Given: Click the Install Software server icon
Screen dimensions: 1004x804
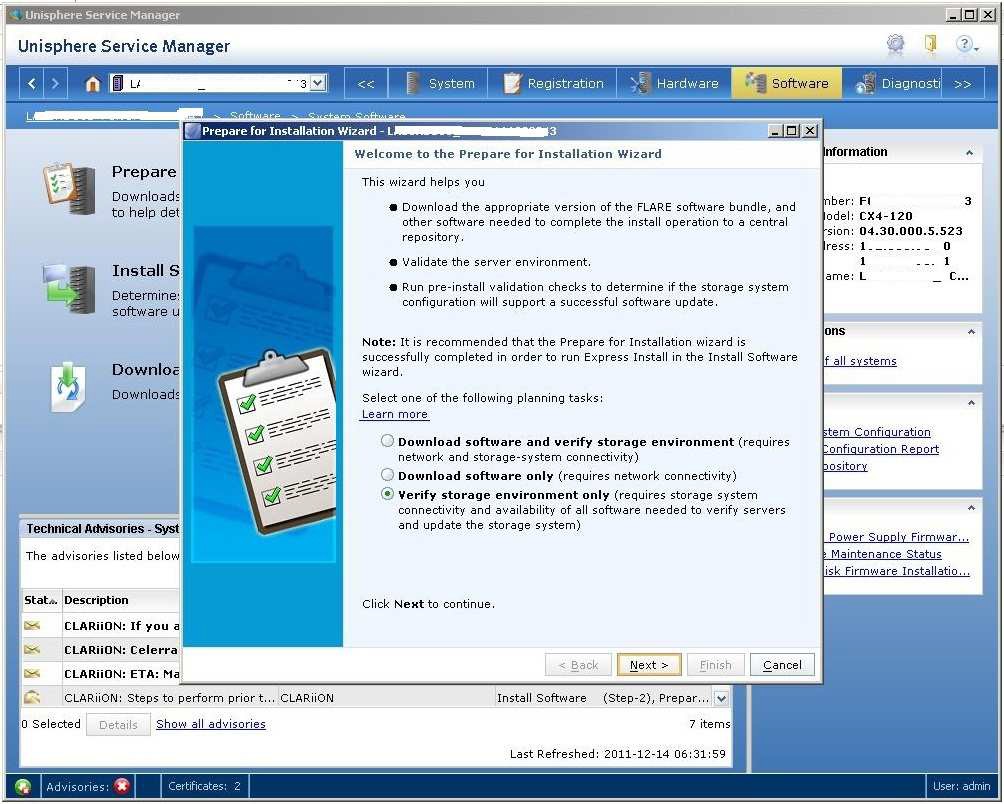Looking at the screenshot, I should click(68, 288).
